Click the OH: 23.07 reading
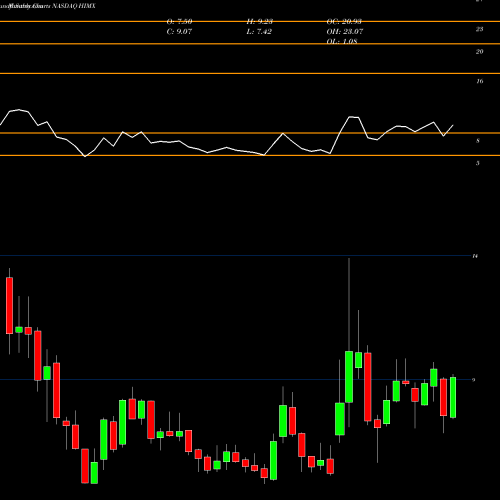The height and width of the screenshot is (500, 500). [x=345, y=32]
